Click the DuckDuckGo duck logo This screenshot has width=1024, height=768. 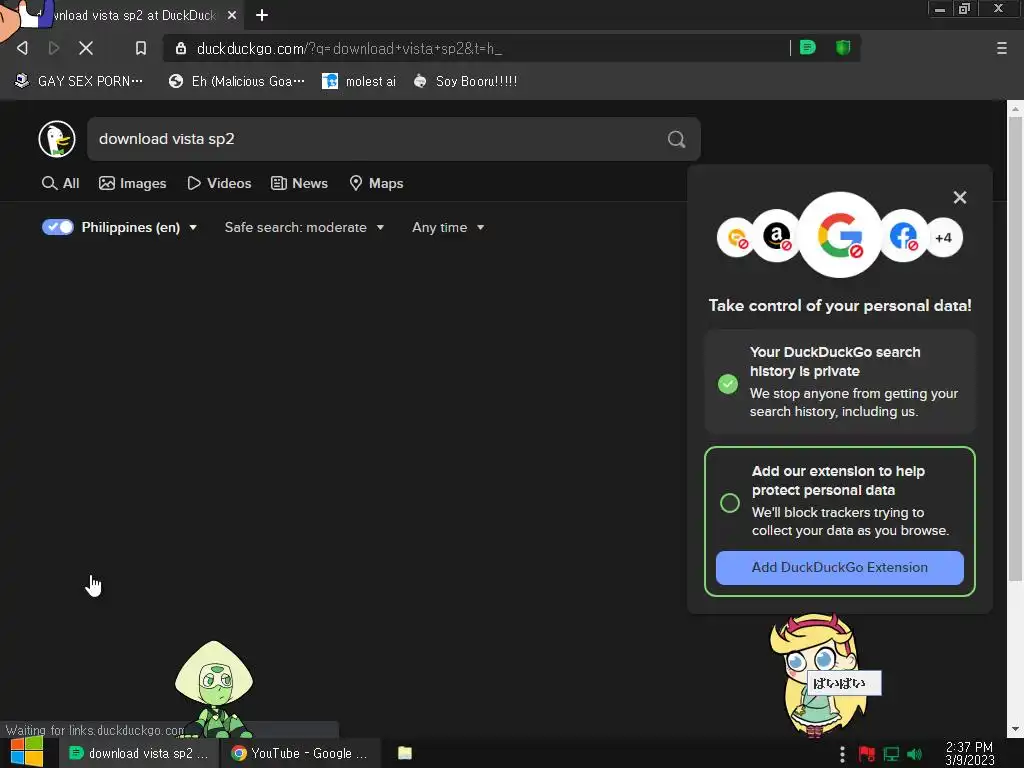(x=57, y=139)
